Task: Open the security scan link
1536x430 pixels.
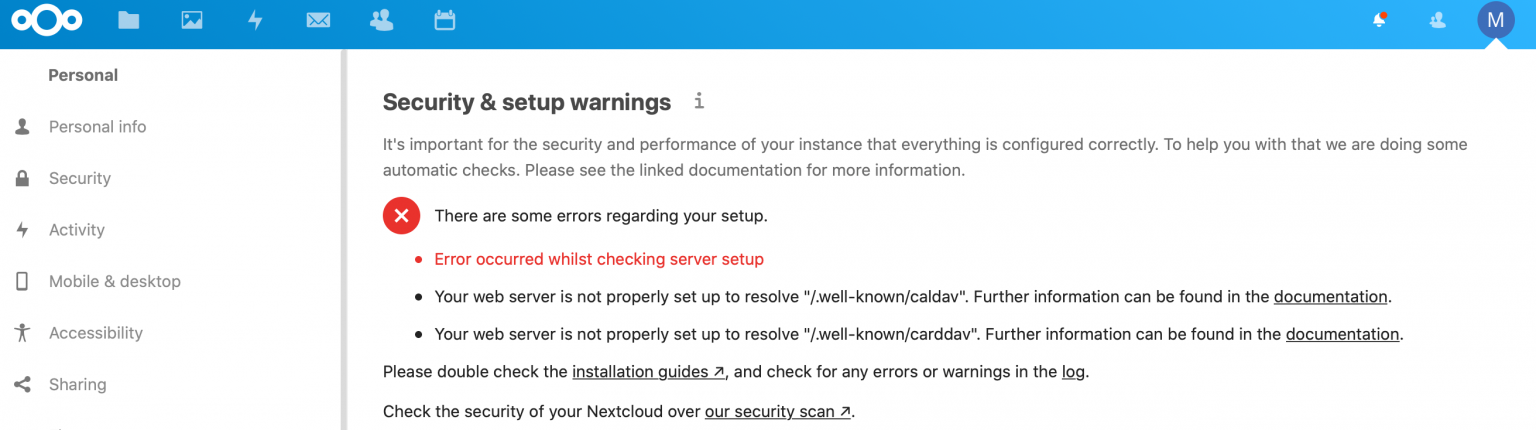Action: click(x=778, y=411)
